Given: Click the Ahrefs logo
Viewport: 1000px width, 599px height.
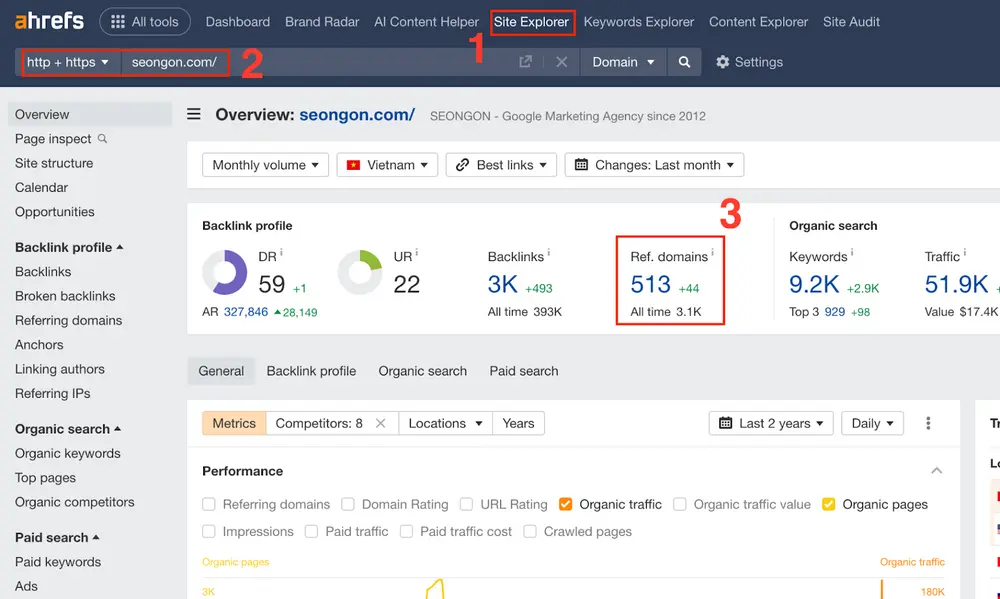Looking at the screenshot, I should pos(49,21).
